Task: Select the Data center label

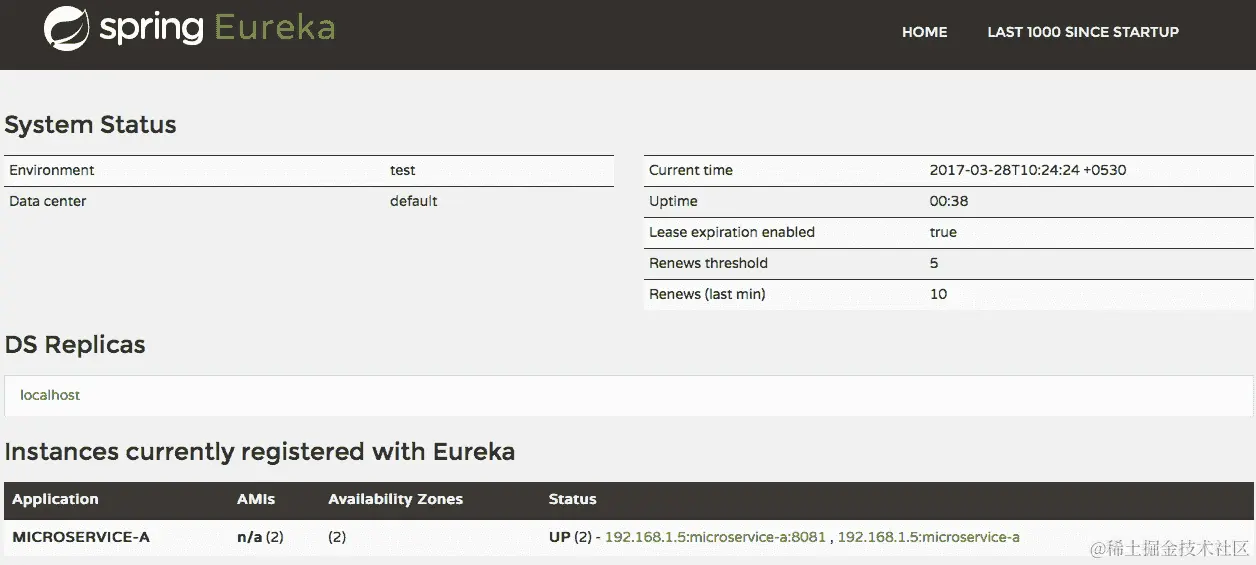Action: pyautogui.click(x=48, y=201)
